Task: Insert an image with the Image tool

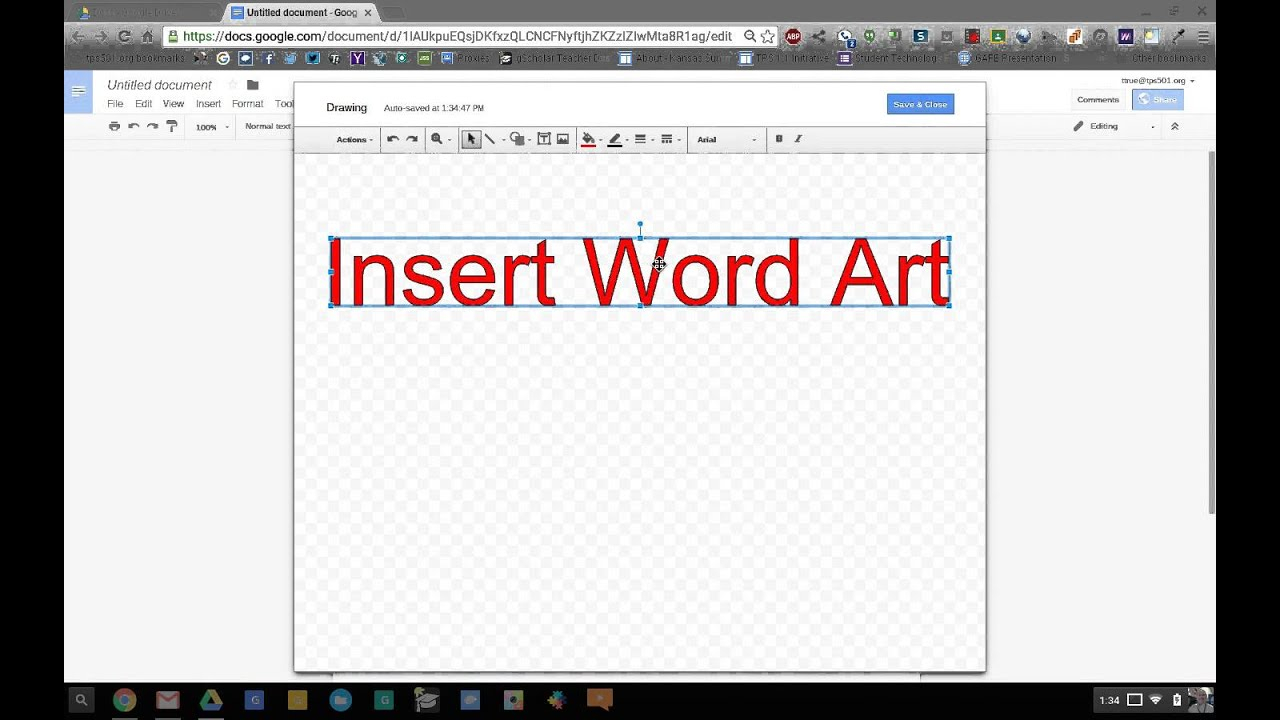Action: [x=563, y=139]
